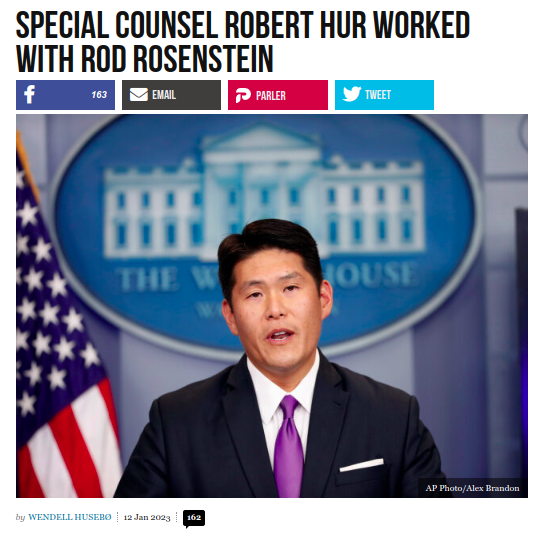Image resolution: width=540 pixels, height=537 pixels.
Task: Share the article via the PARLER label
Action: [x=271, y=95]
